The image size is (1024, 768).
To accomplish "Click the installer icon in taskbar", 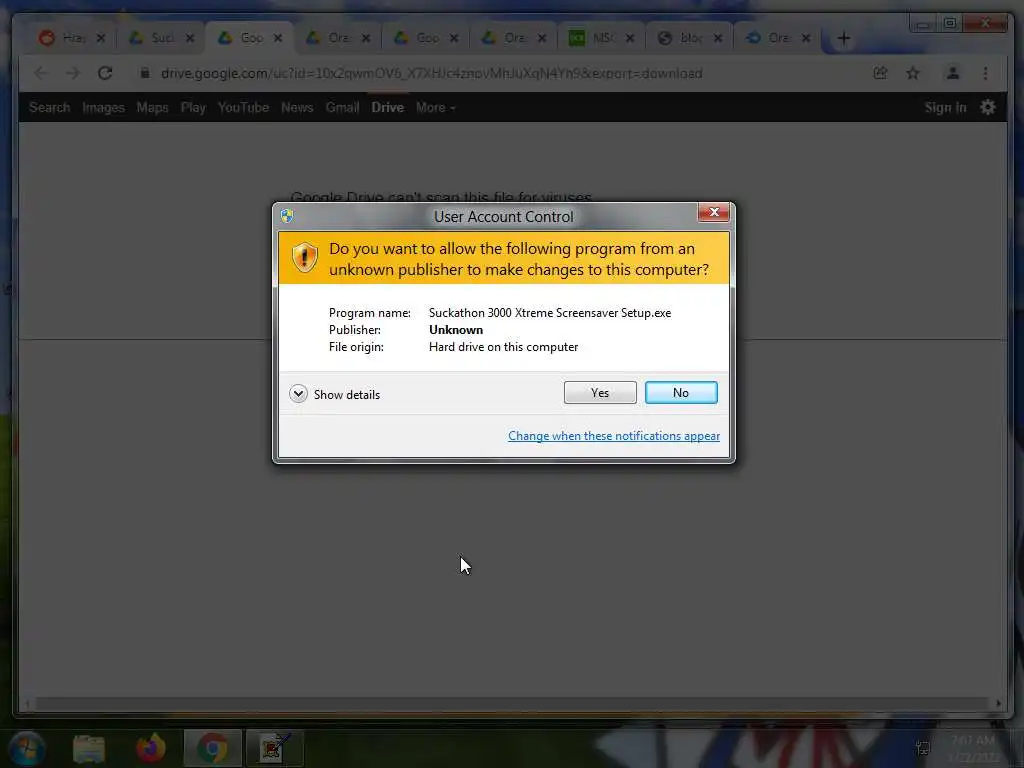I will pyautogui.click(x=275, y=748).
